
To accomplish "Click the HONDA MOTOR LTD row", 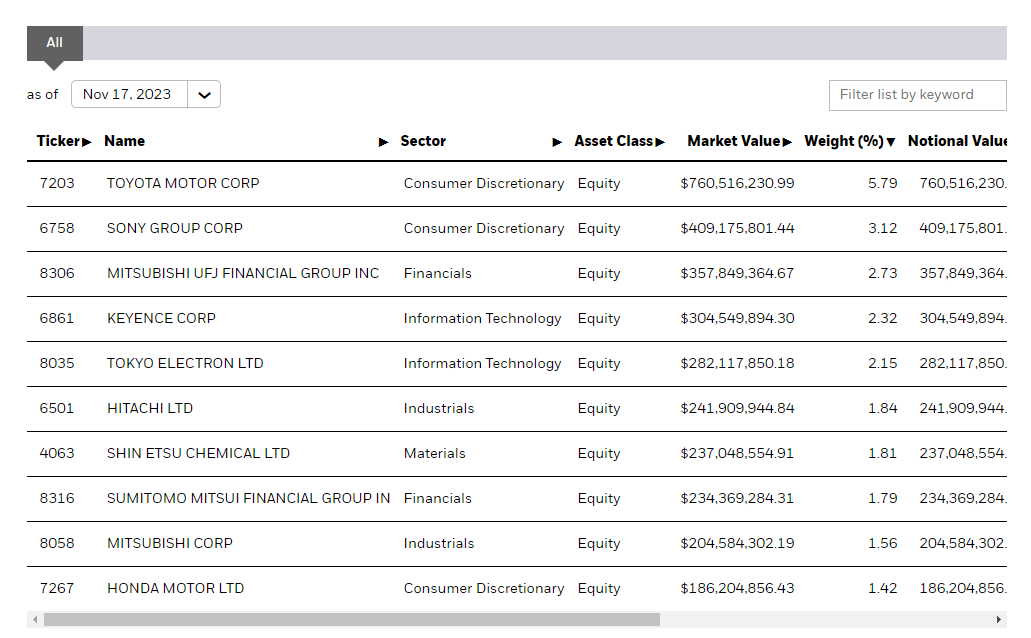I will click(175, 589).
